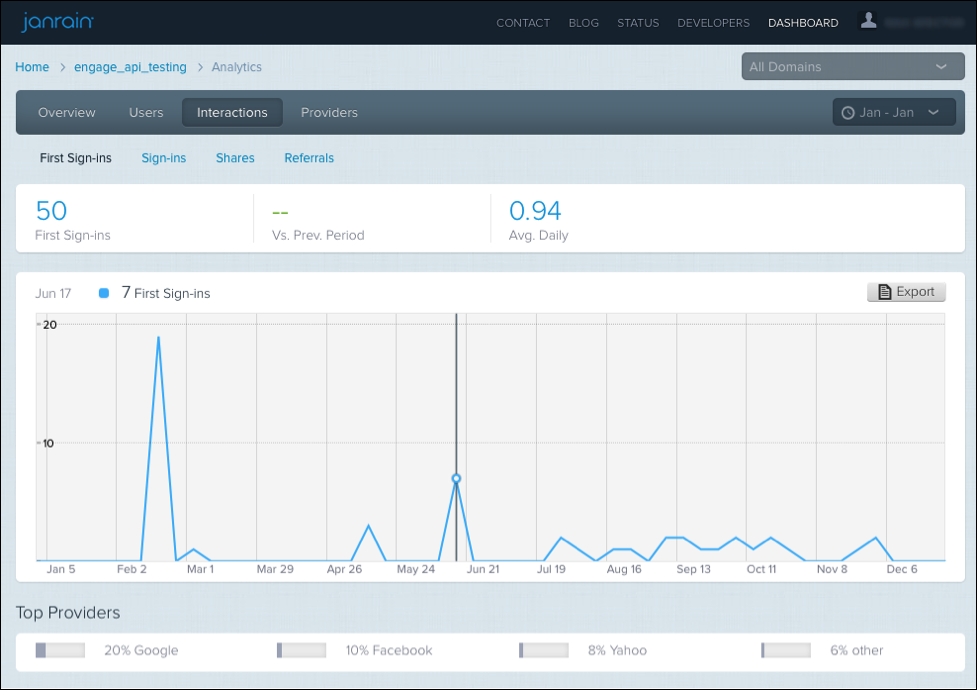Click the blue First Sign-ins legend square
This screenshot has height=690, width=977.
(x=104, y=293)
